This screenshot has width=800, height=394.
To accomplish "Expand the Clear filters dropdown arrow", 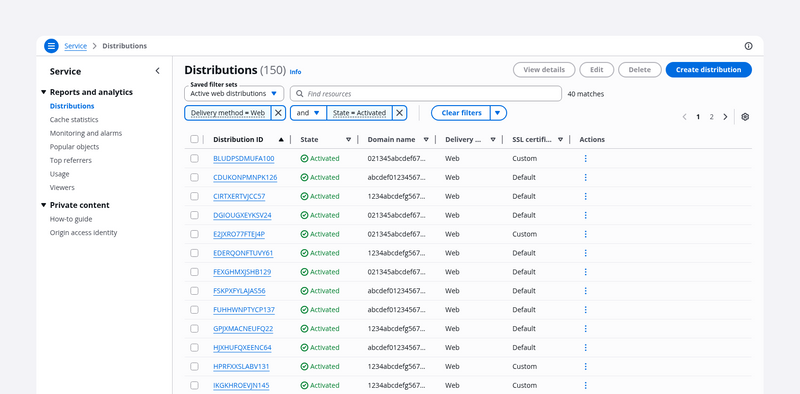I will click(498, 113).
